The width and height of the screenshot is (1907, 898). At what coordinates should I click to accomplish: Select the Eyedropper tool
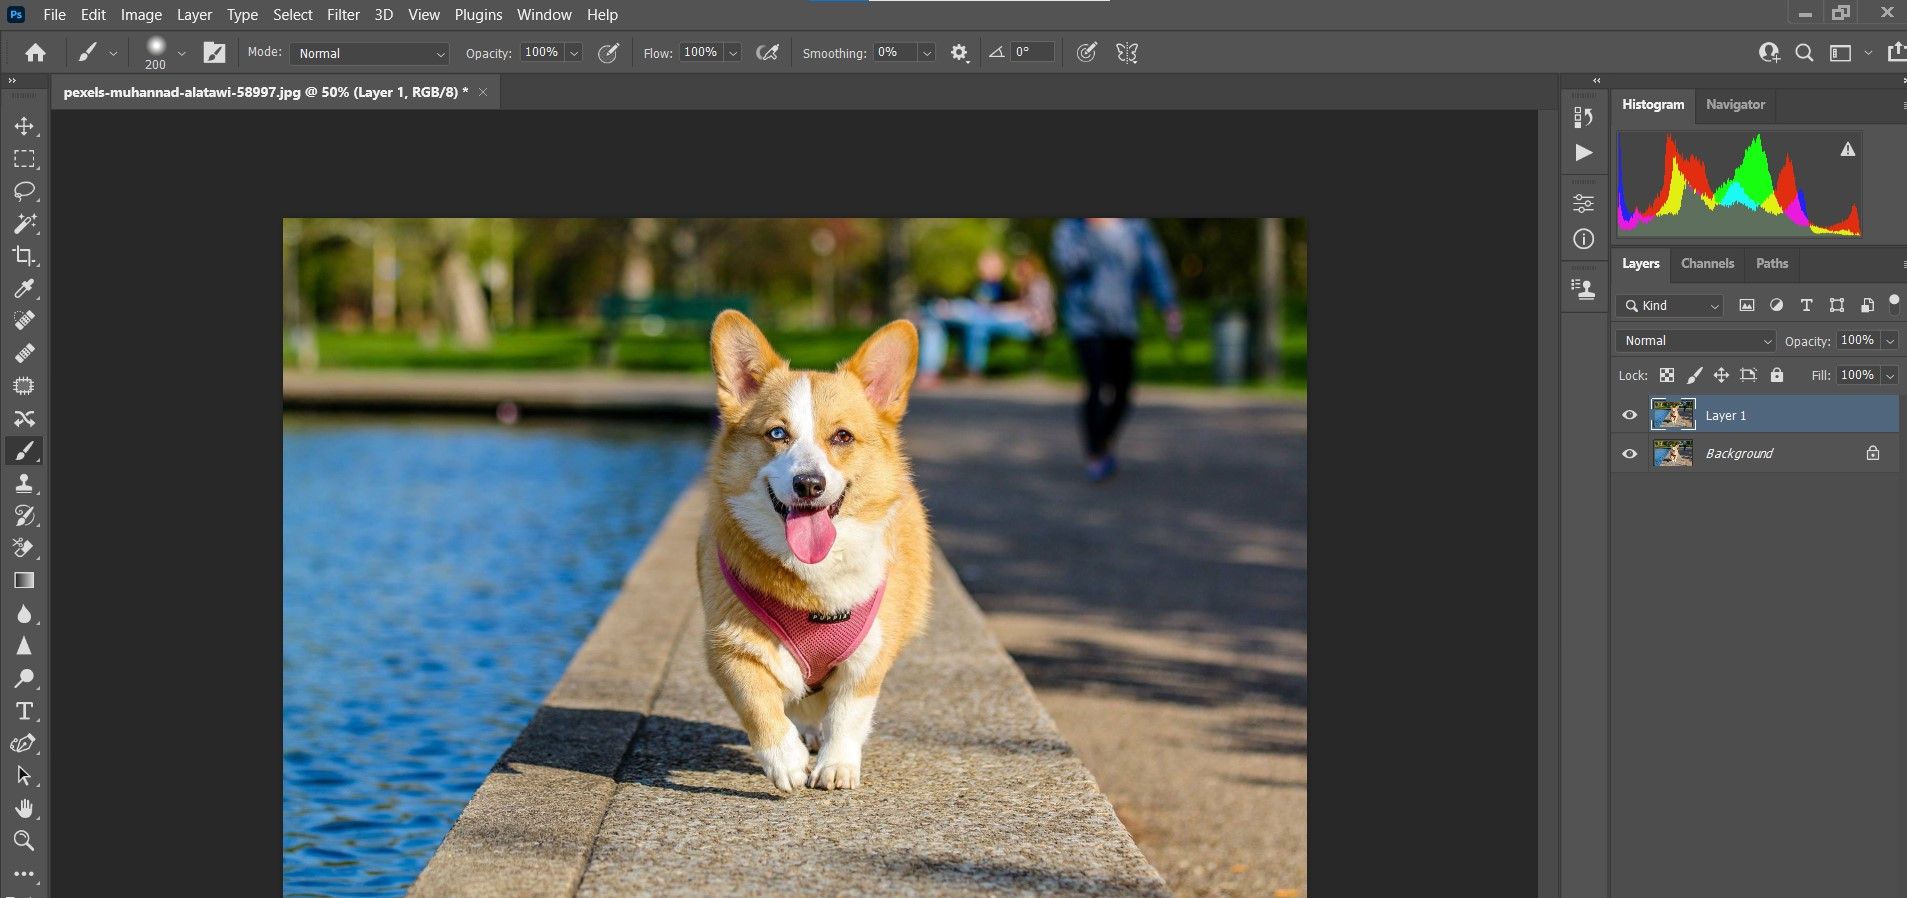[x=24, y=289]
